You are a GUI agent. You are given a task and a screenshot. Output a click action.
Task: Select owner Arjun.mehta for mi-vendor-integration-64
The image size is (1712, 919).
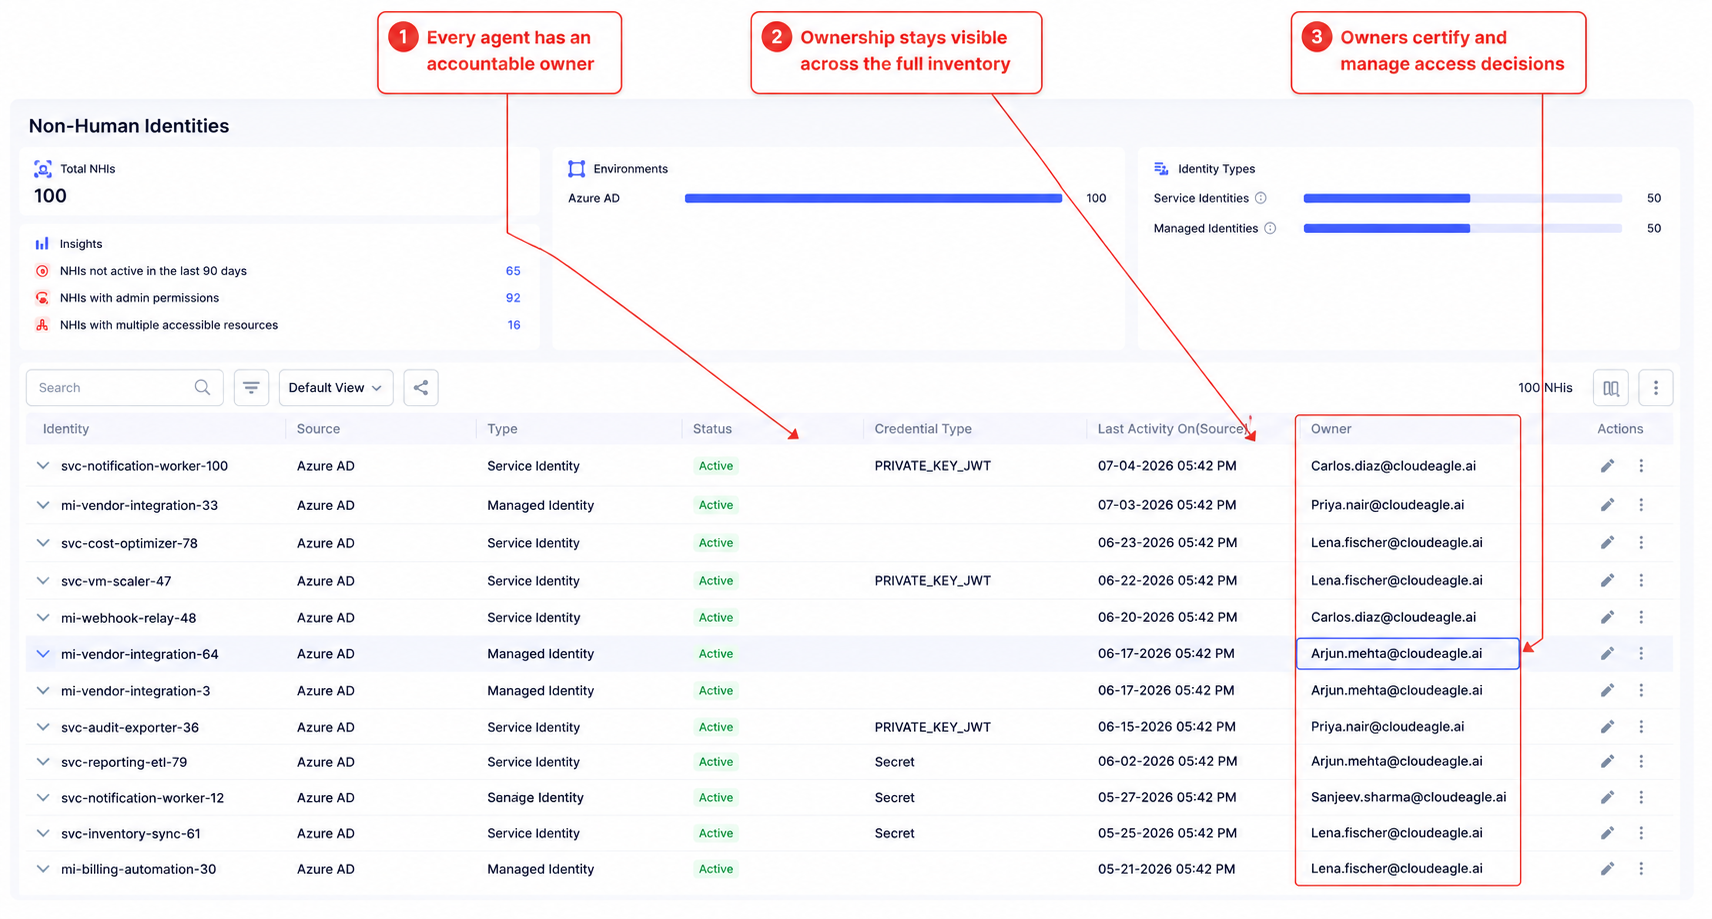(x=1408, y=654)
